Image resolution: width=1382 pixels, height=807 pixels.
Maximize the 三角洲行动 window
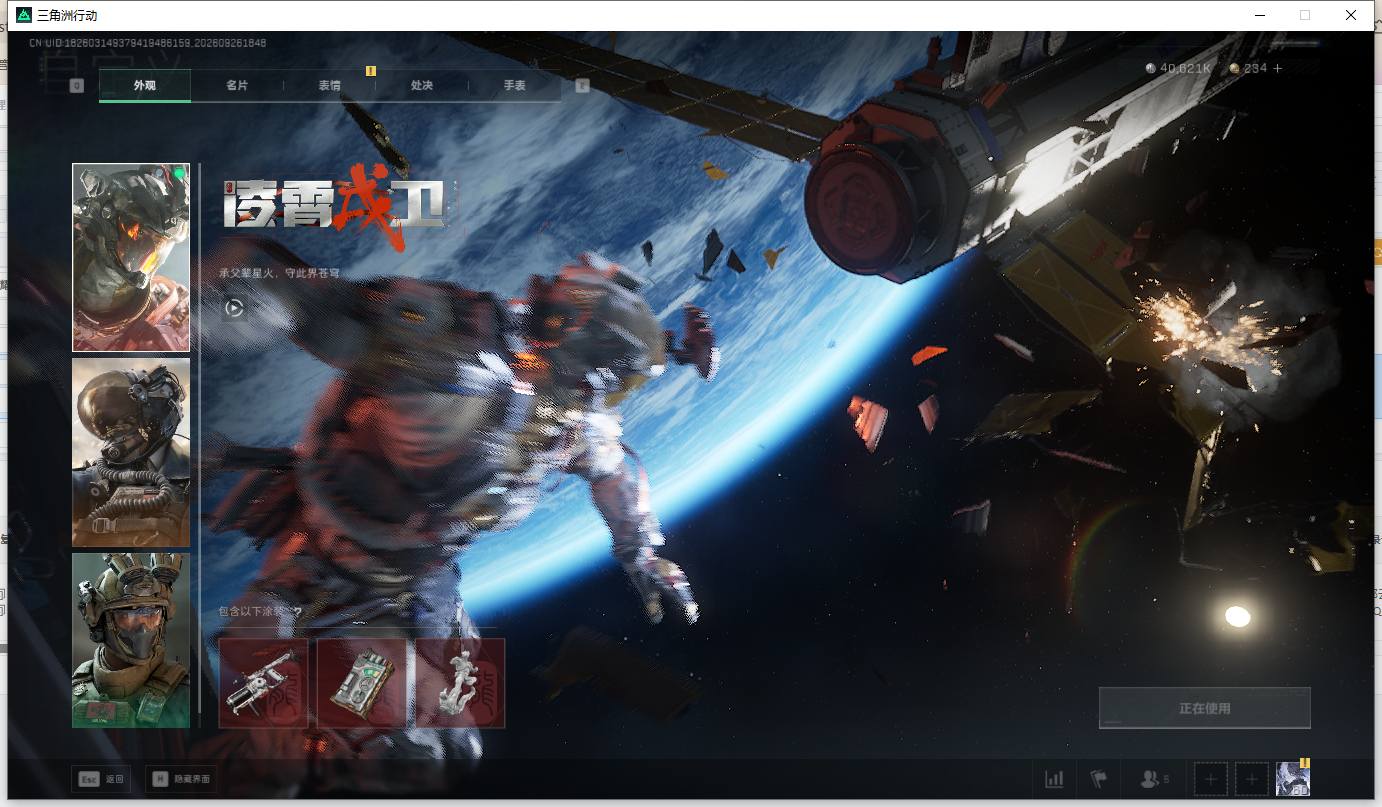(1305, 15)
